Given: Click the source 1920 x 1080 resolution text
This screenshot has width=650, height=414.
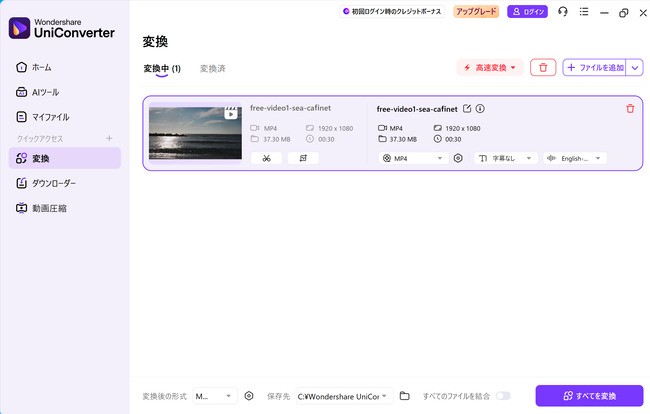Looking at the screenshot, I should (x=335, y=128).
